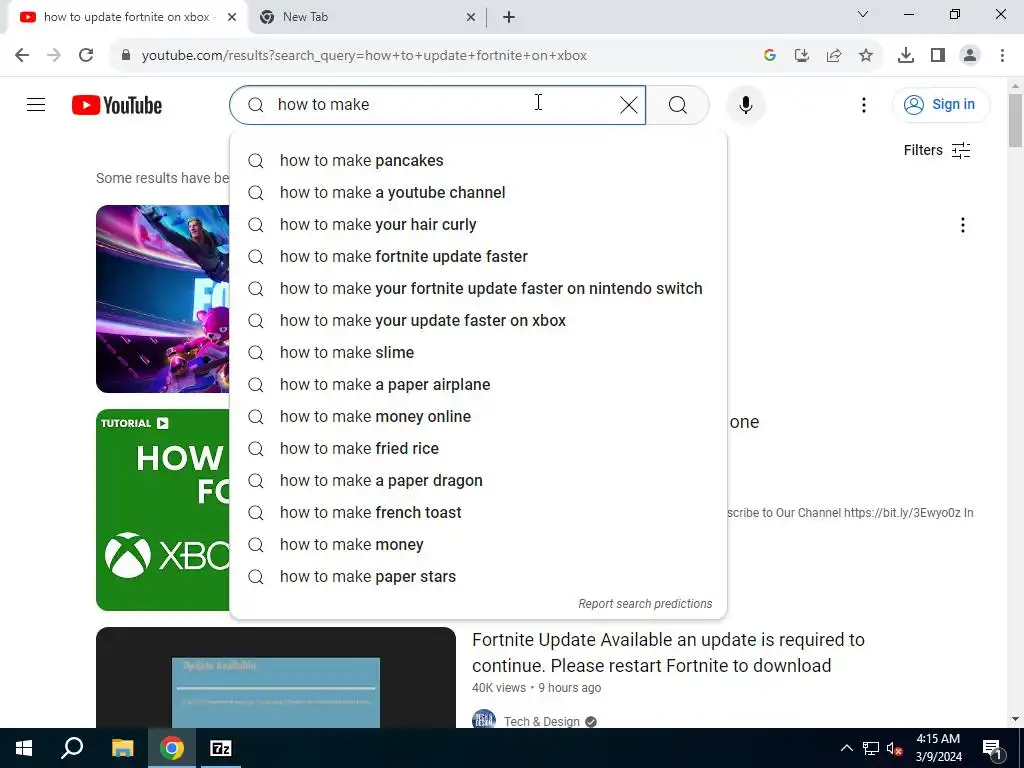Viewport: 1024px width, 768px height.
Task: Open the green Xbox tutorial thumbnail
Action: (163, 510)
